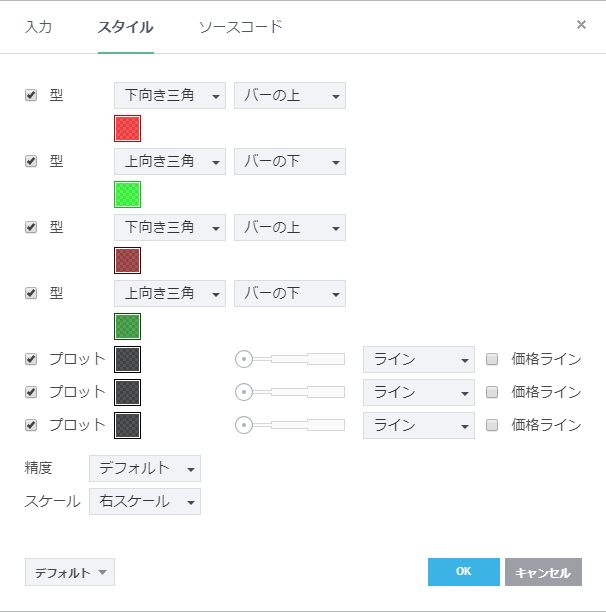Open the dark red color swatch

(x=128, y=260)
